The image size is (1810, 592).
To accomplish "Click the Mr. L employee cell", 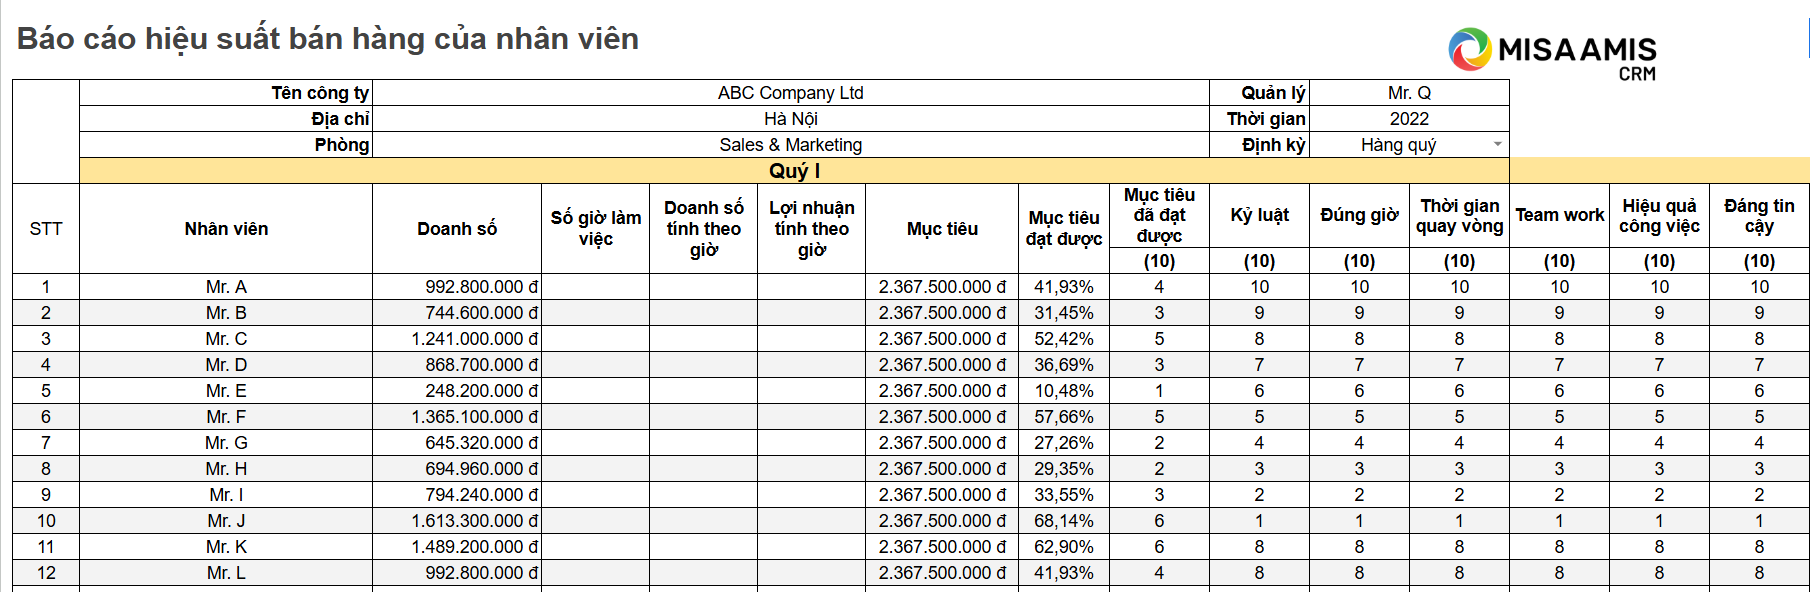I will pos(226,573).
